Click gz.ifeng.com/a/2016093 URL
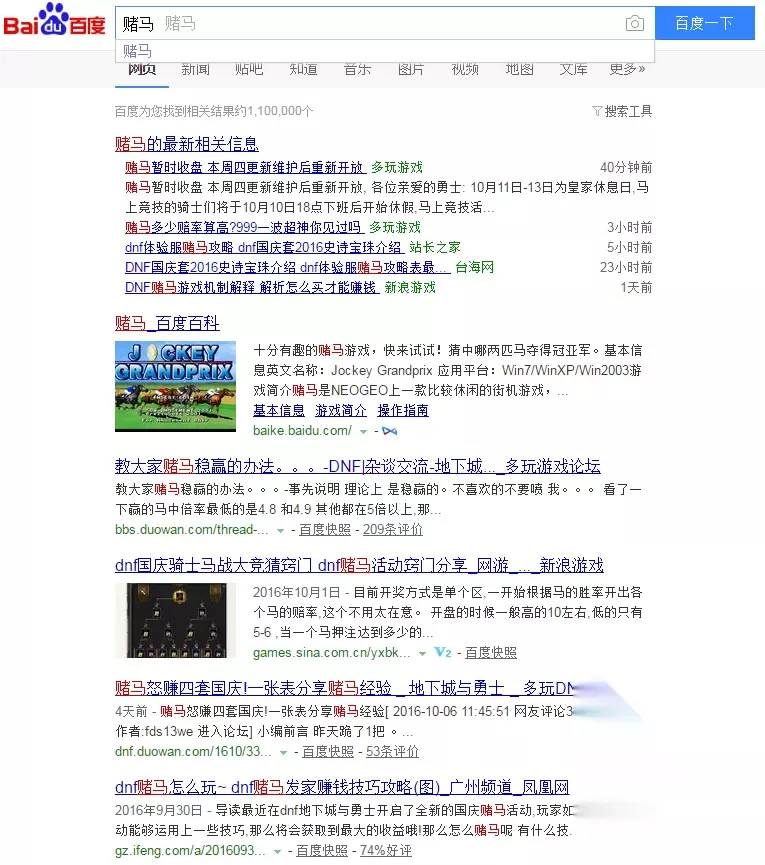Image resolution: width=765 pixels, height=865 pixels. click(190, 851)
